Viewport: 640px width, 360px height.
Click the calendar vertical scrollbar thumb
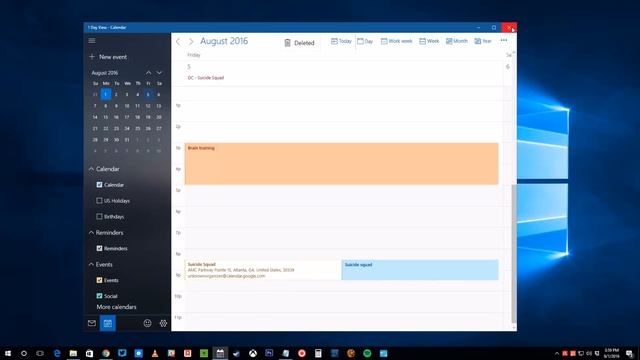[x=514, y=253]
